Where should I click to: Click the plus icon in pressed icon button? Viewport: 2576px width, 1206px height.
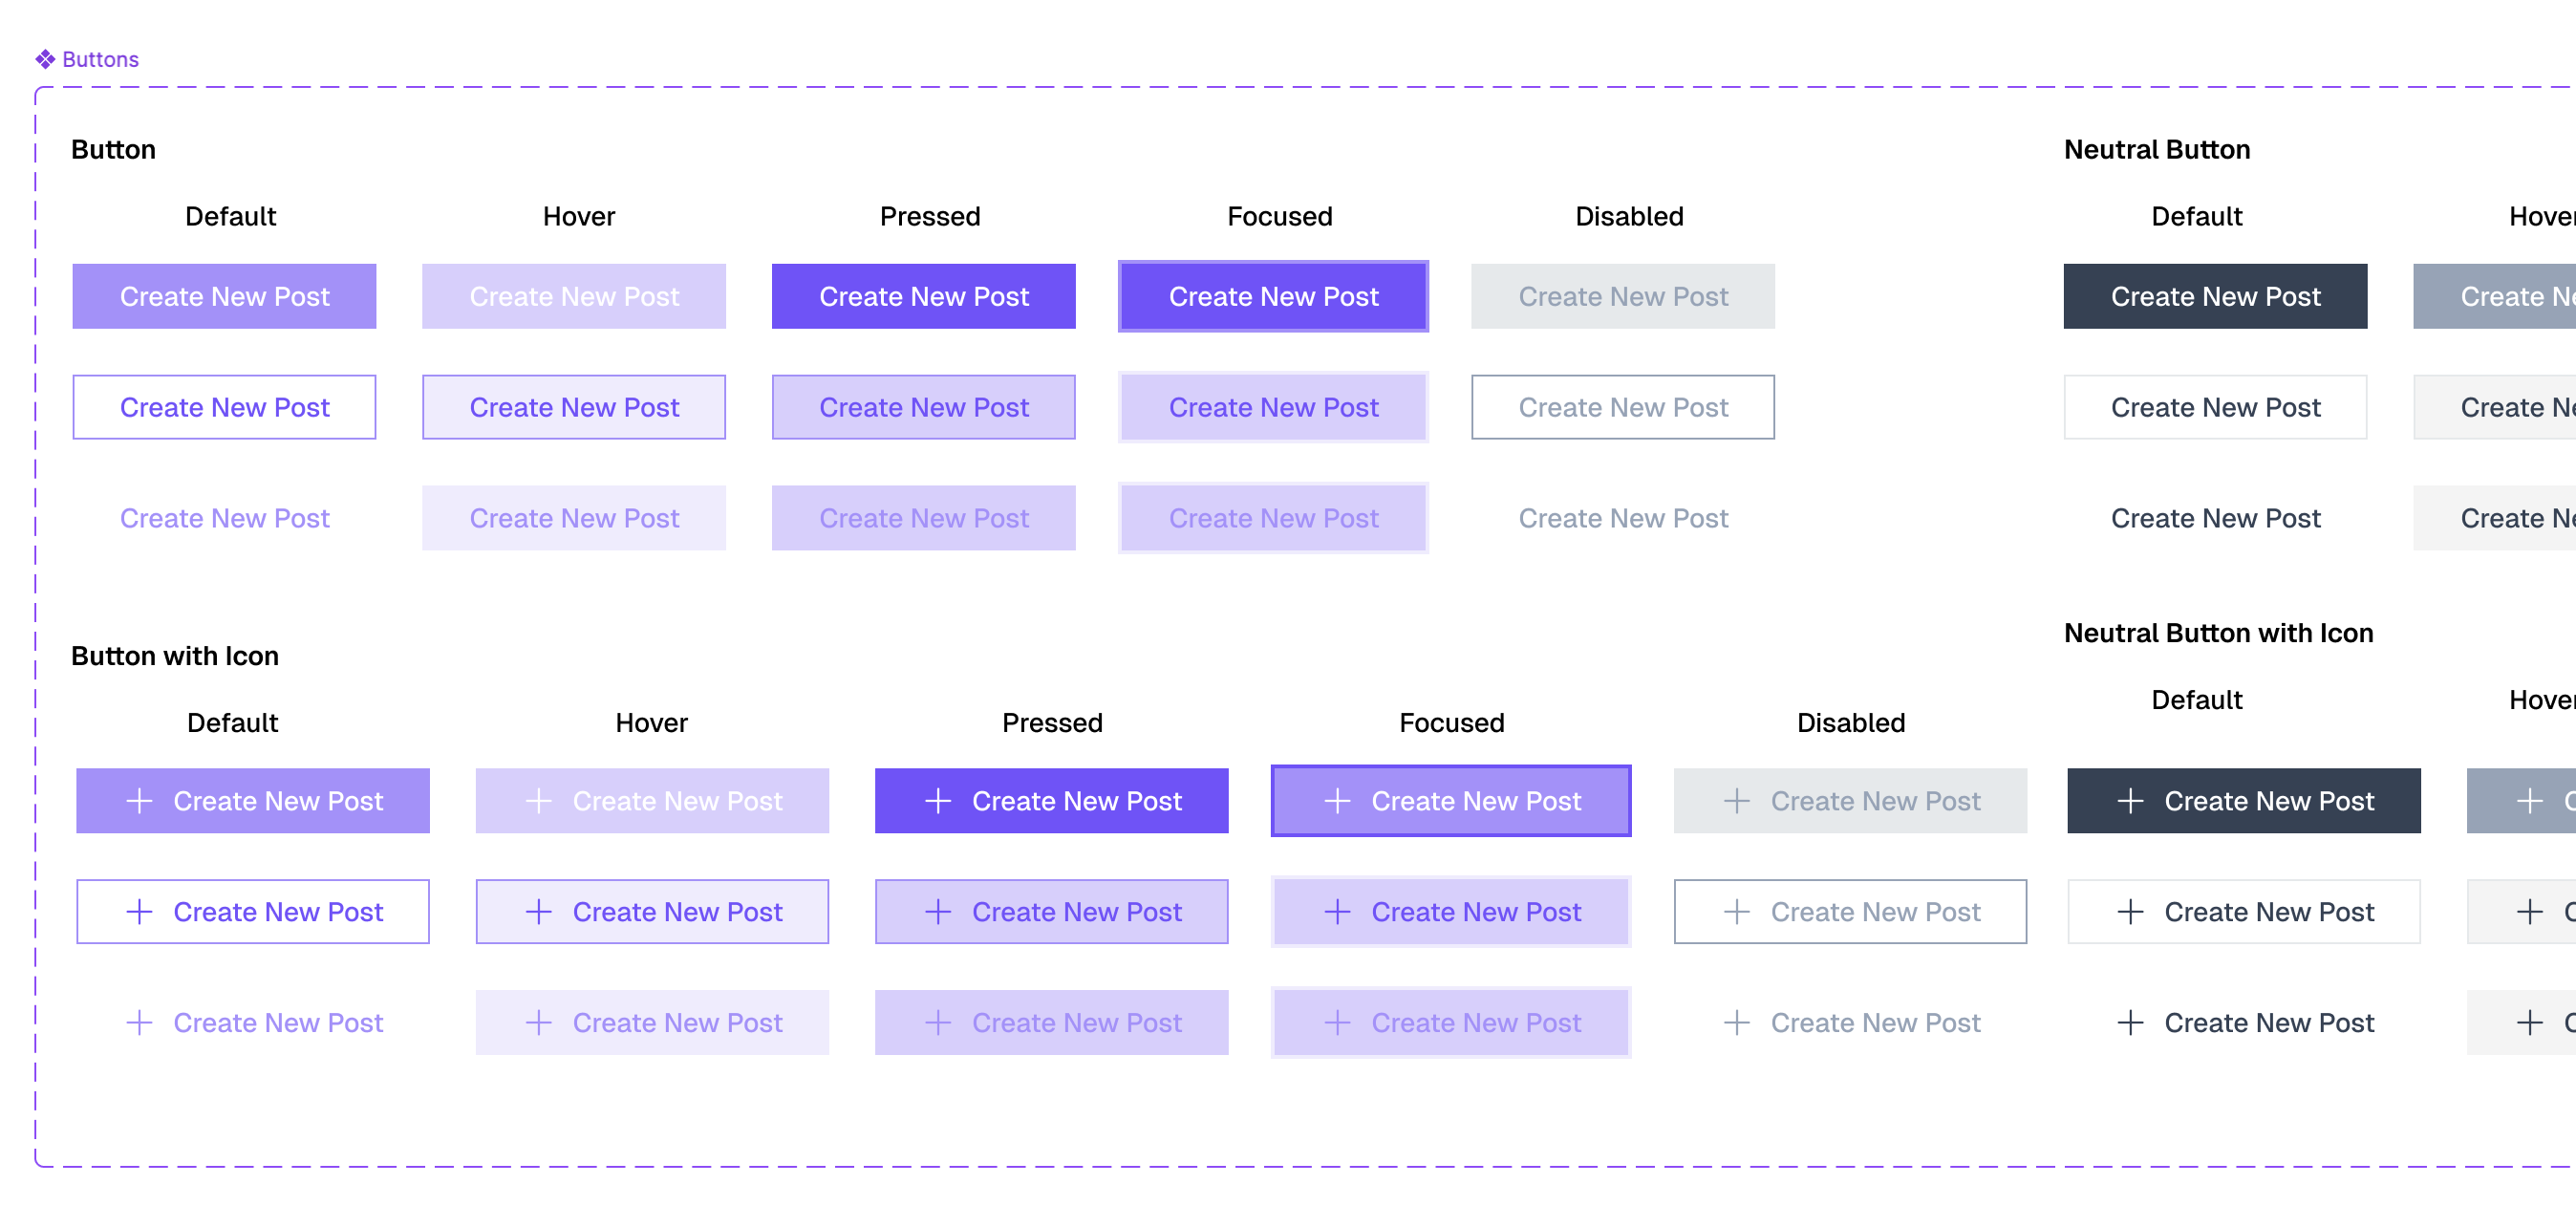[x=938, y=800]
